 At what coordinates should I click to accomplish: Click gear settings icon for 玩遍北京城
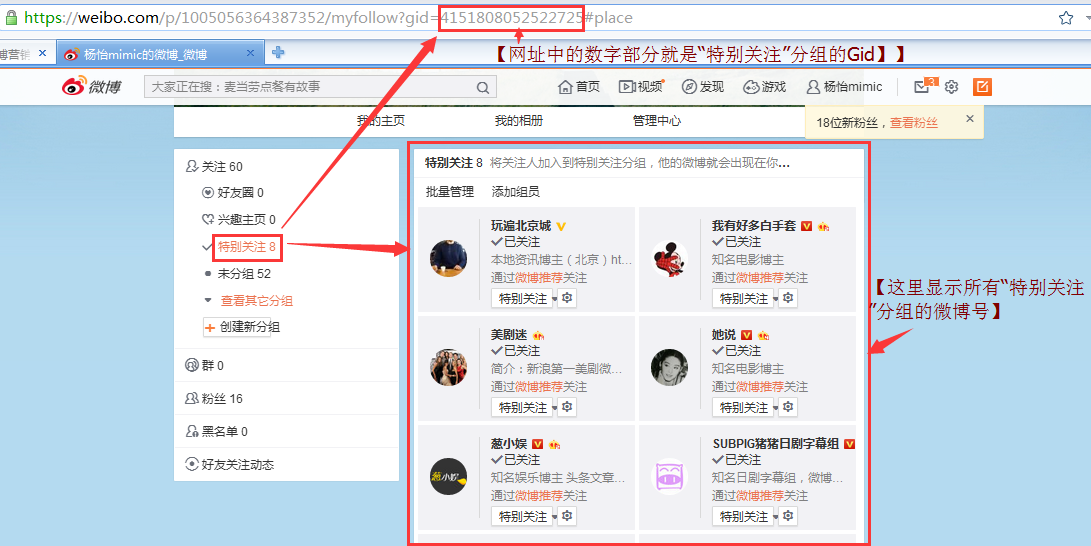point(568,298)
